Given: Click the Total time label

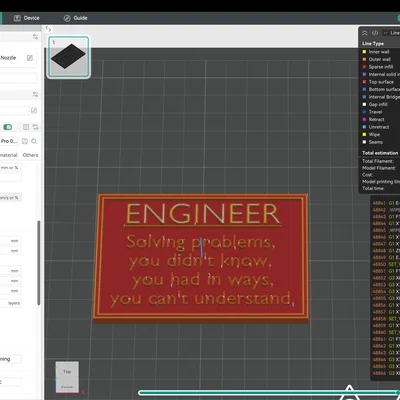Looking at the screenshot, I should [373, 188].
